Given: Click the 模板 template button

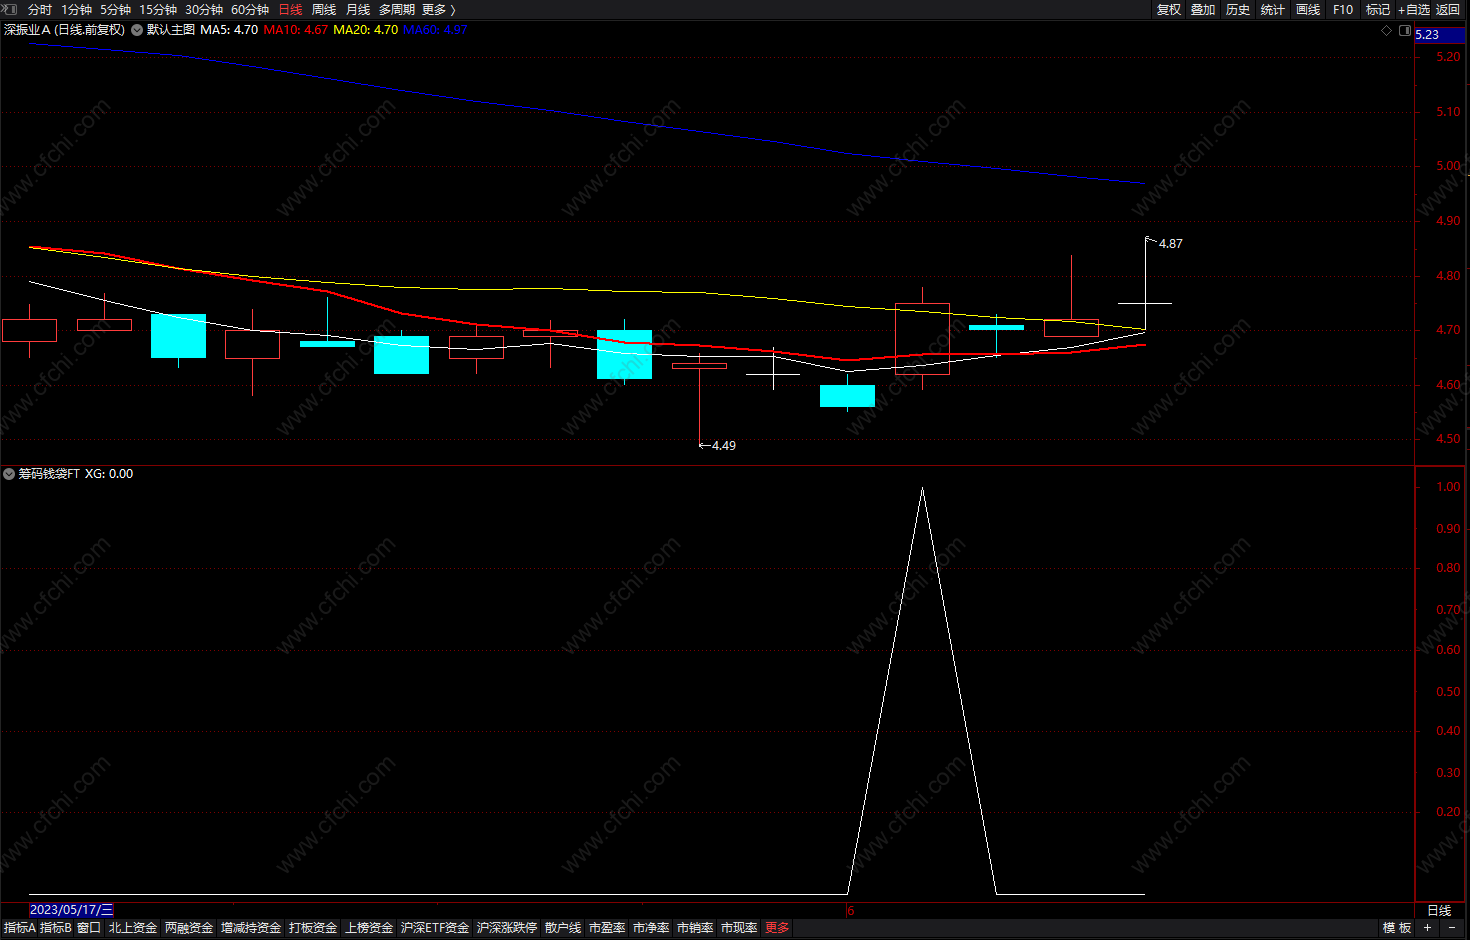Looking at the screenshot, I should 1397,928.
